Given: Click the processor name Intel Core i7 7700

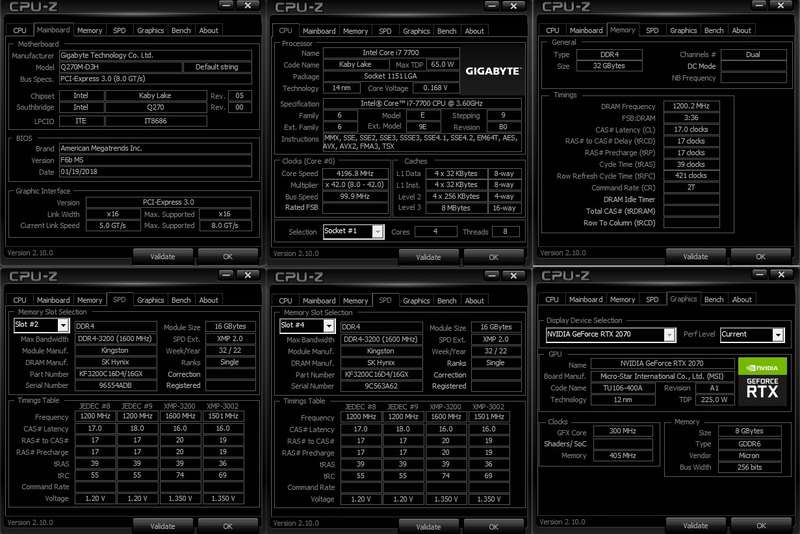Looking at the screenshot, I should tap(391, 53).
